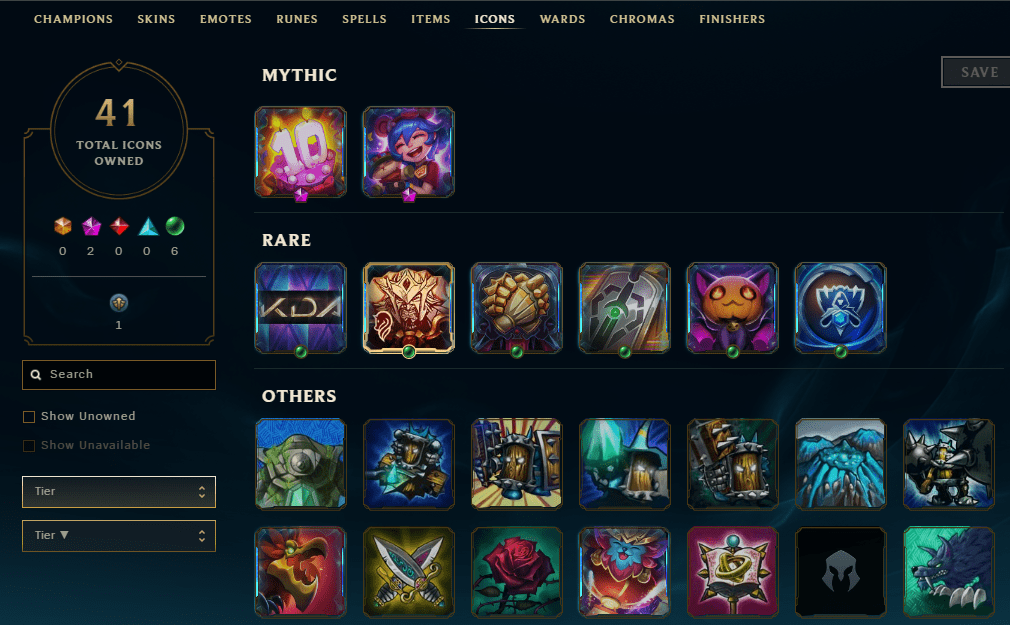Select the red rose icon
1010x625 pixels.
pos(517,572)
